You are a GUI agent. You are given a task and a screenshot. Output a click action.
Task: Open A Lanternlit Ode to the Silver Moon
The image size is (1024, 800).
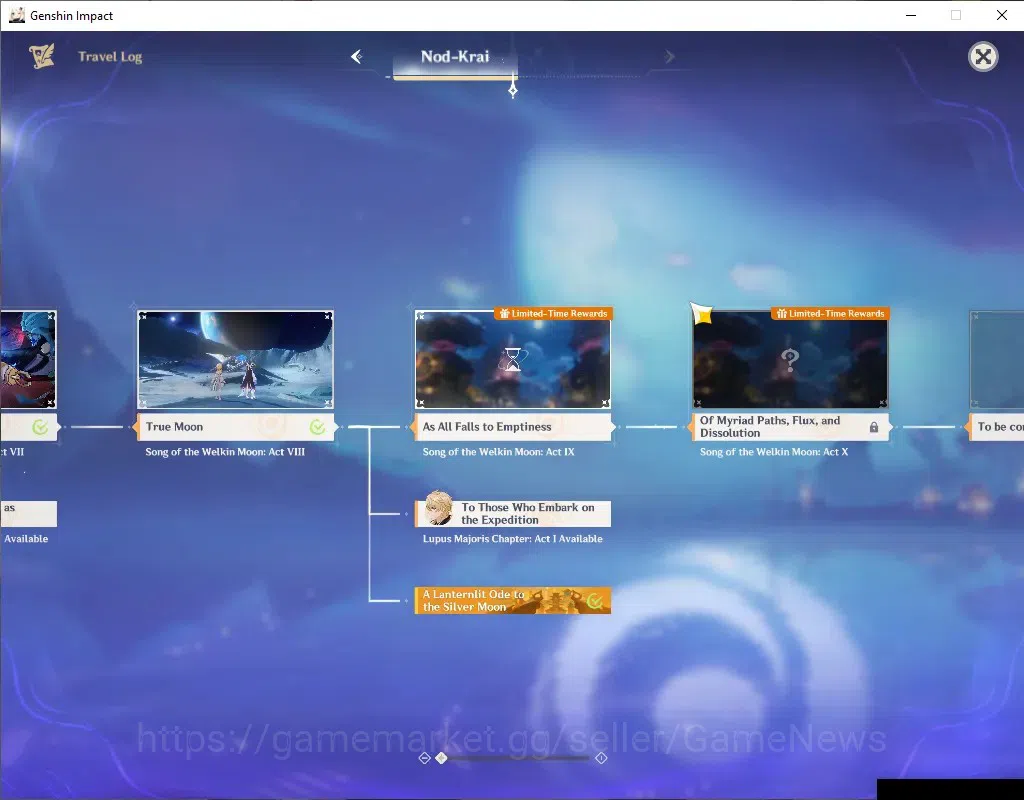click(x=513, y=601)
